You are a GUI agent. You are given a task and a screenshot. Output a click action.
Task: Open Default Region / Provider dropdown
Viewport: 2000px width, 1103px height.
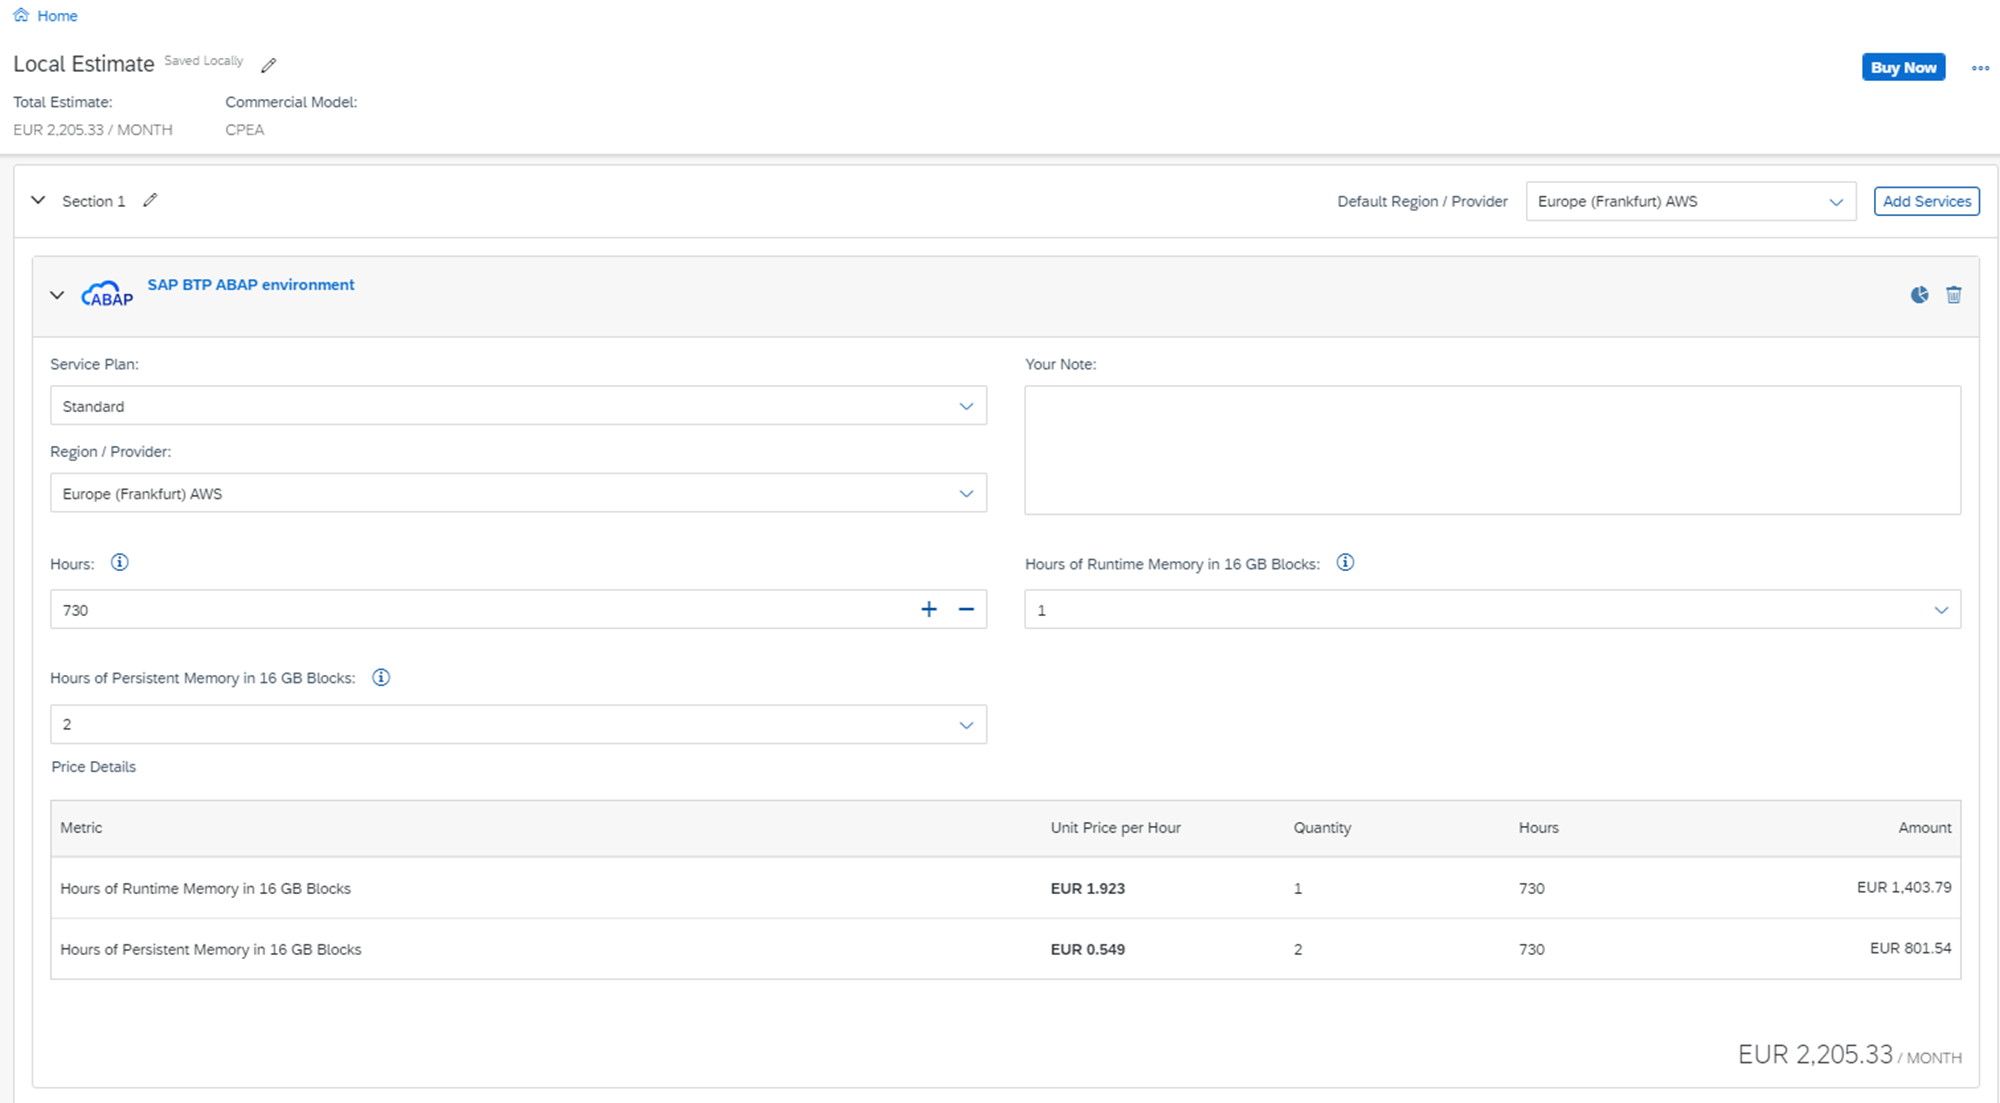tap(1690, 201)
